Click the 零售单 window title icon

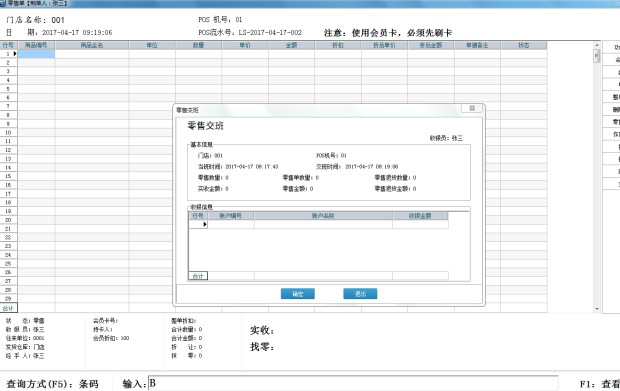[3, 3]
